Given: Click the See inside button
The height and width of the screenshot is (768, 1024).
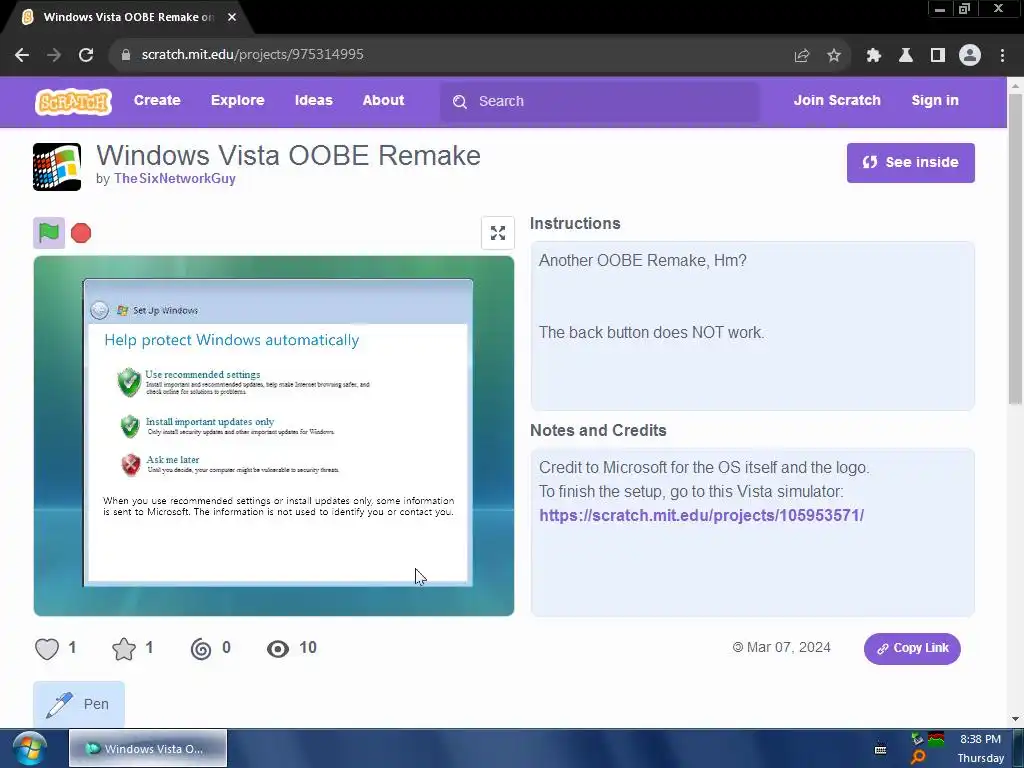Looking at the screenshot, I should (910, 163).
